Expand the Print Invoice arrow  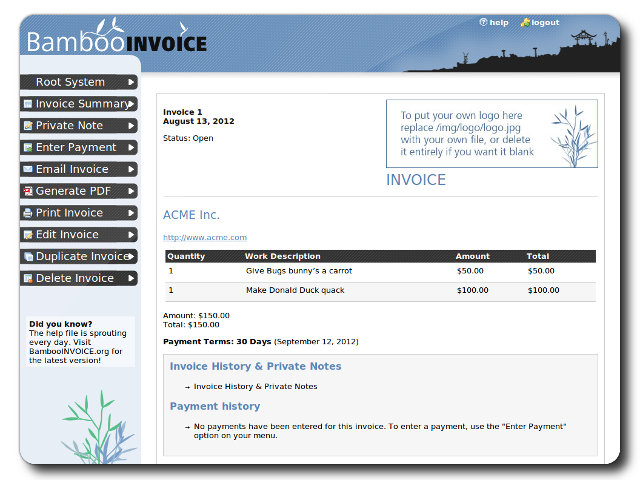132,213
